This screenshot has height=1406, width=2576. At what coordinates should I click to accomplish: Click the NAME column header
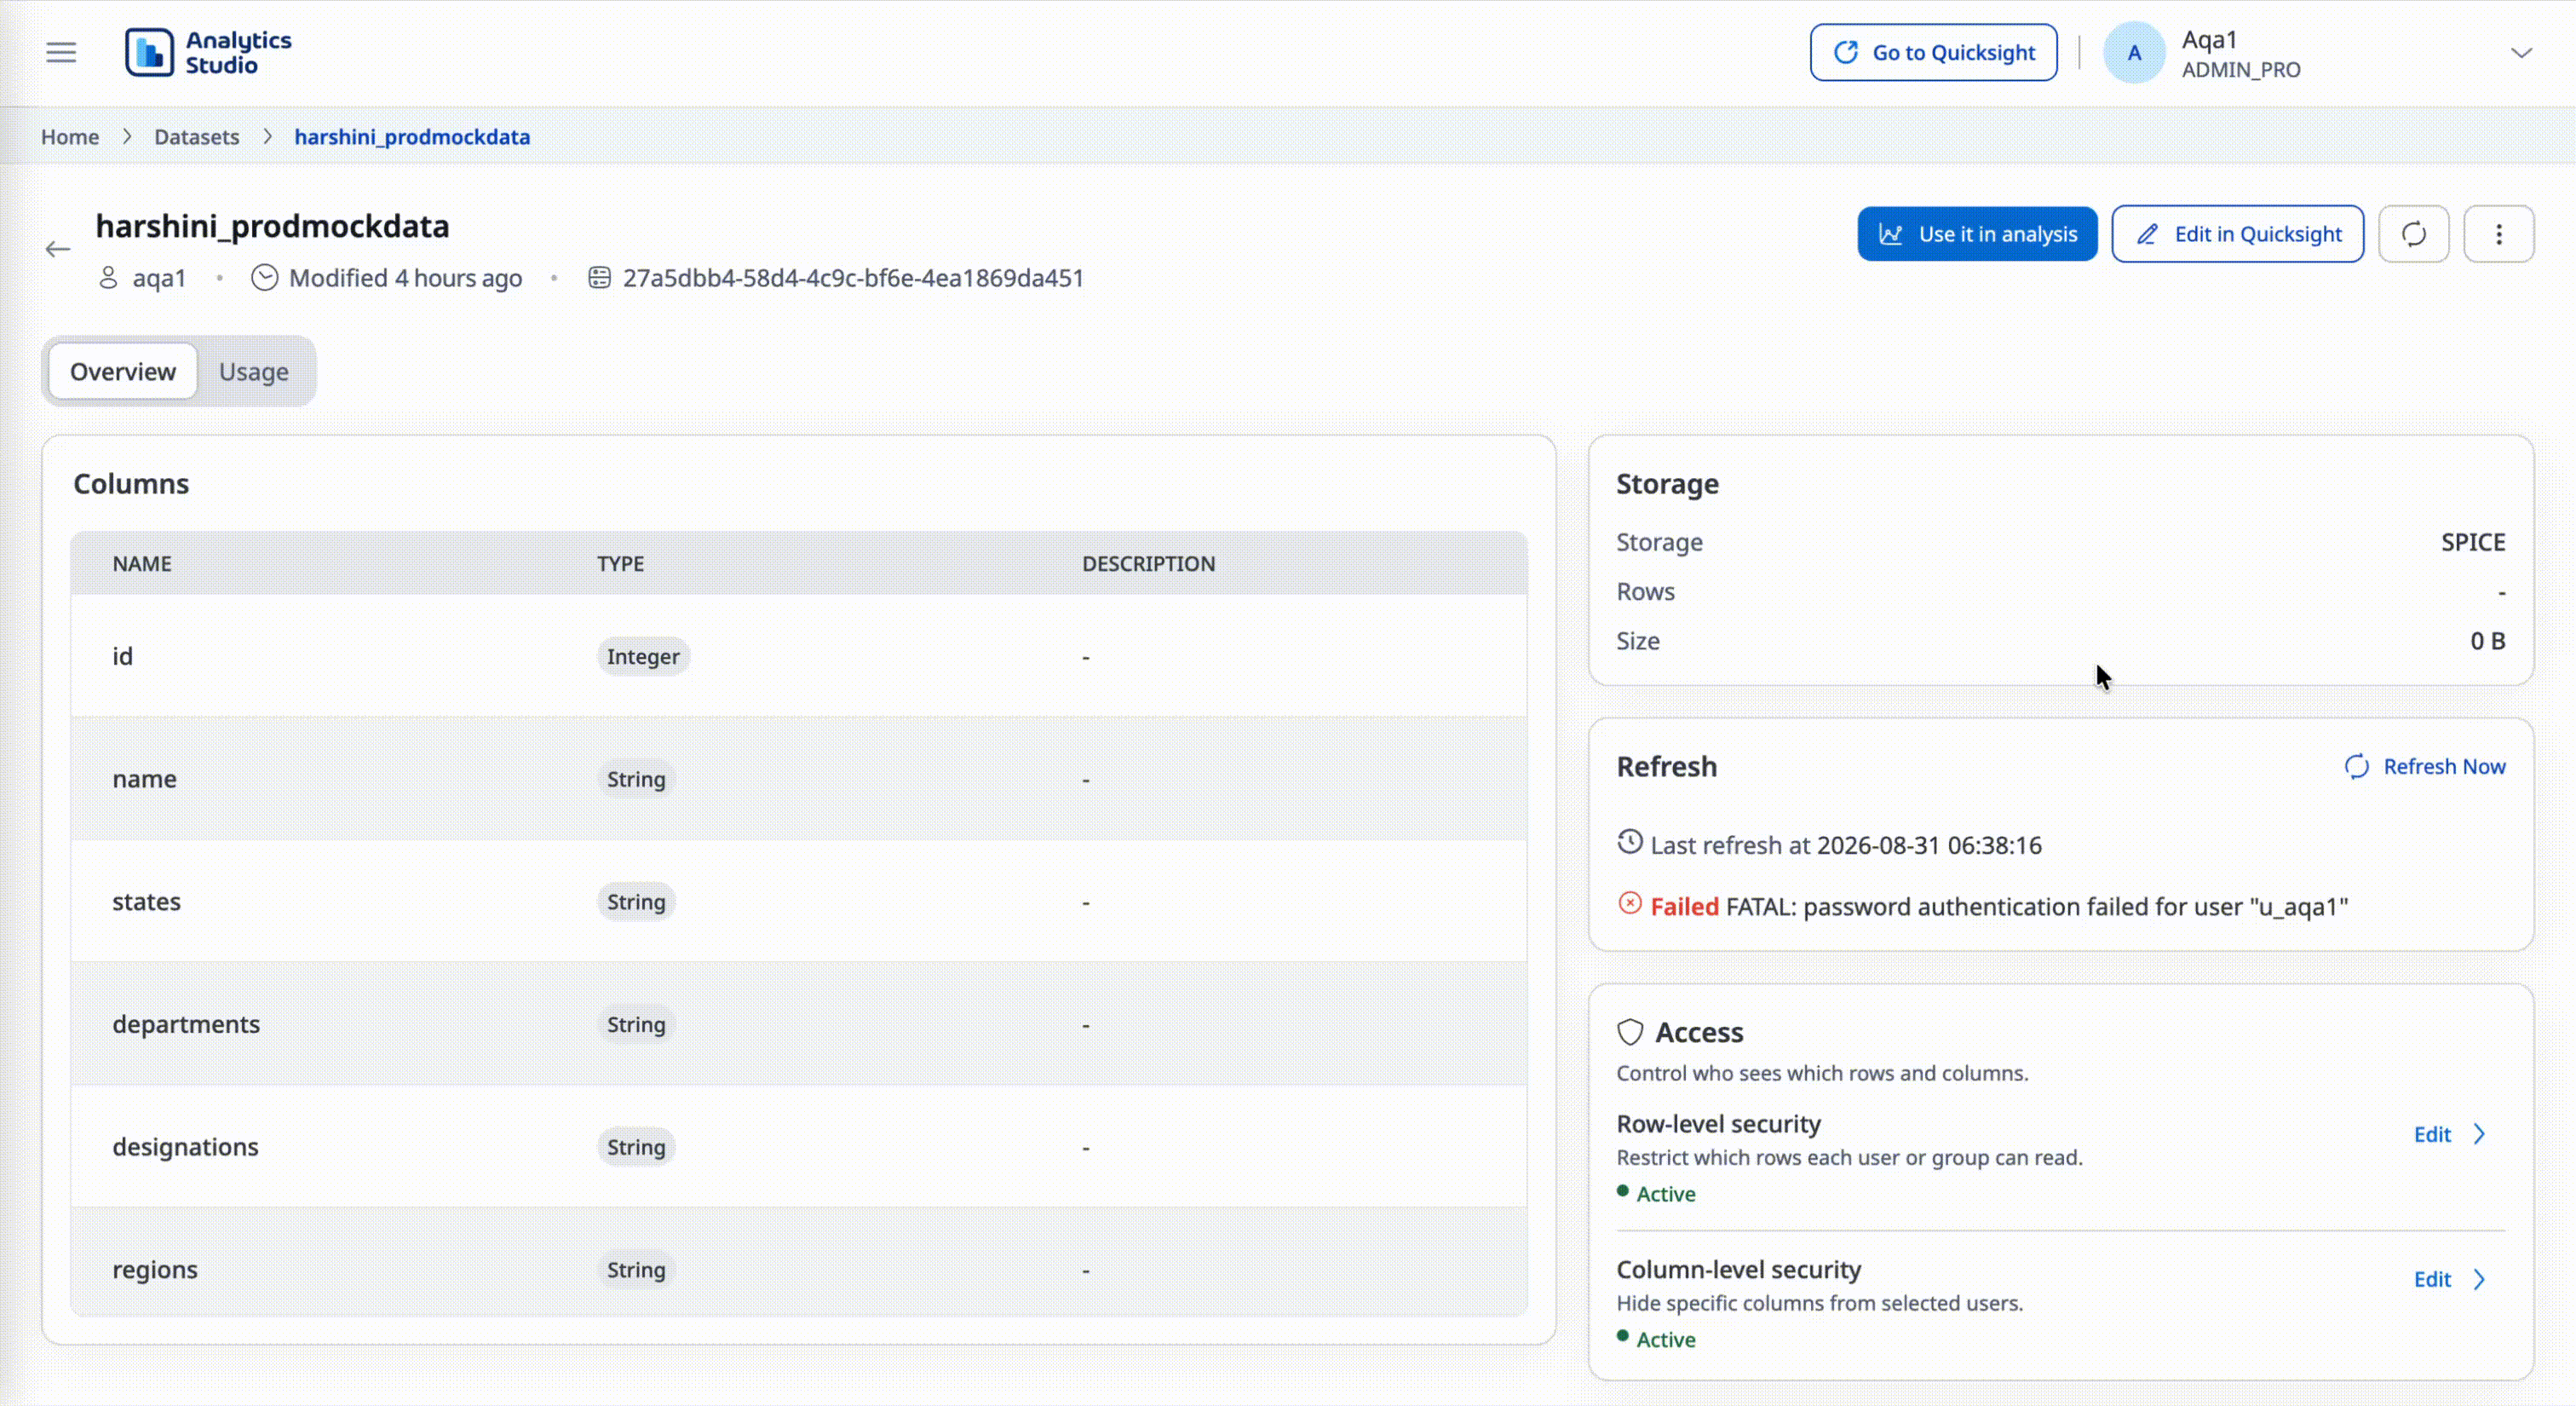click(142, 564)
